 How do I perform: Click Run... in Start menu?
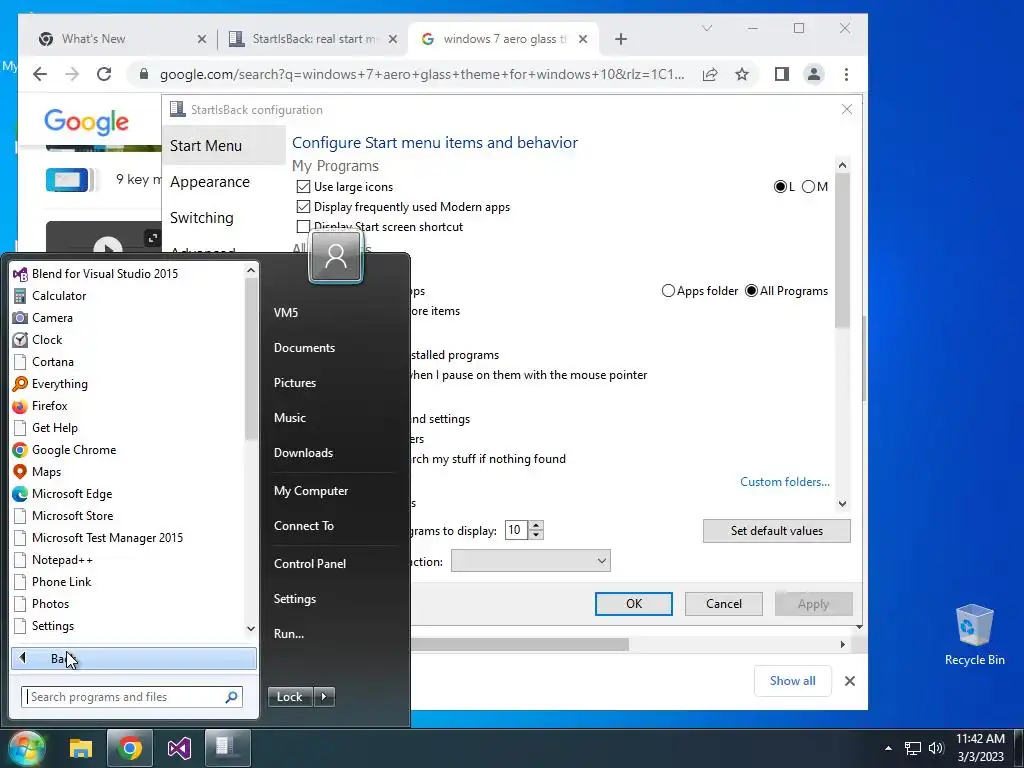coord(289,634)
